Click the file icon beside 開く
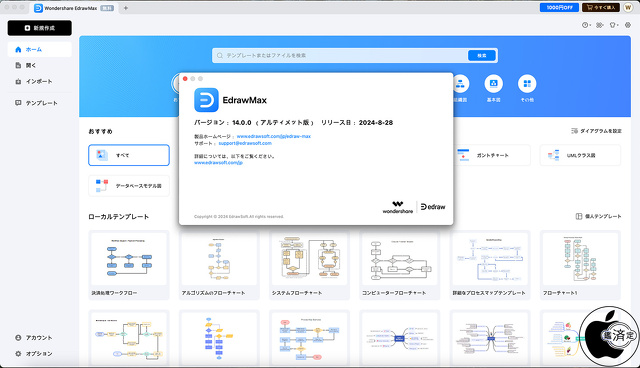 (x=18, y=65)
